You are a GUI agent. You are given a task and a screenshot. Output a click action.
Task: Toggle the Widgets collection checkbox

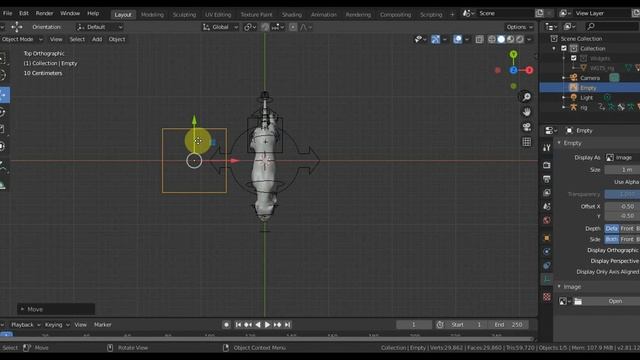573,58
